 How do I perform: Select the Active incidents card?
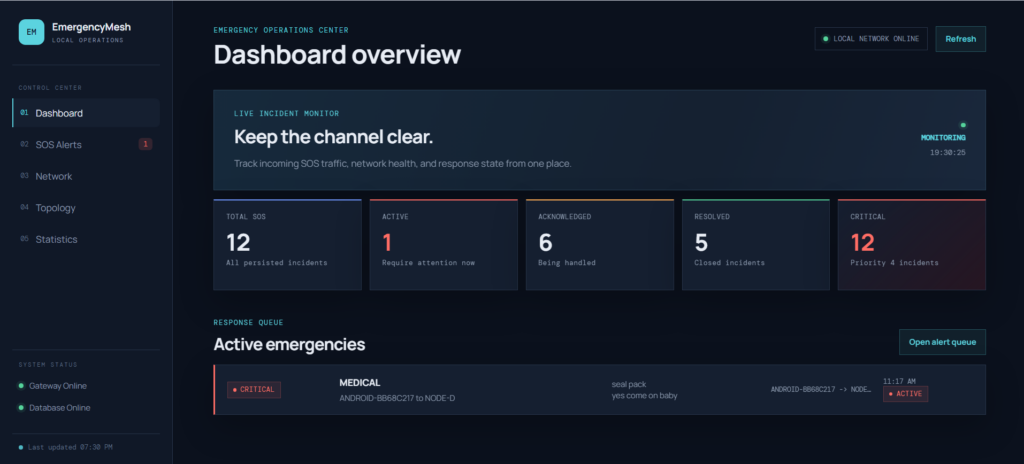443,244
